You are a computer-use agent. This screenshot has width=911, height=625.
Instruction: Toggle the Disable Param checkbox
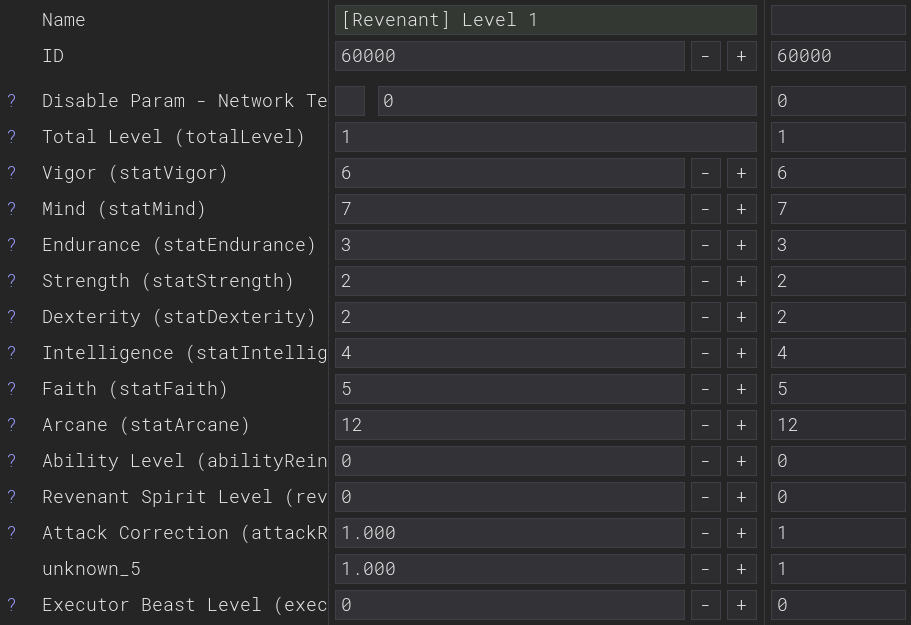(x=350, y=101)
